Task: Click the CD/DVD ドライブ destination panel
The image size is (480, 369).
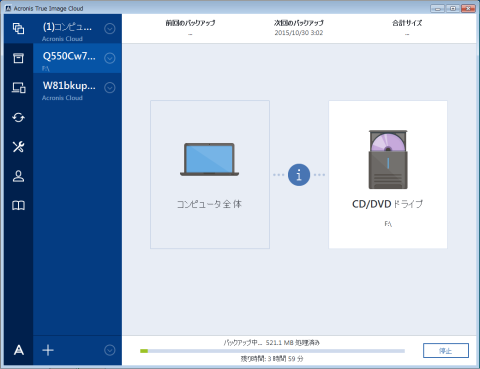Action: [388, 174]
